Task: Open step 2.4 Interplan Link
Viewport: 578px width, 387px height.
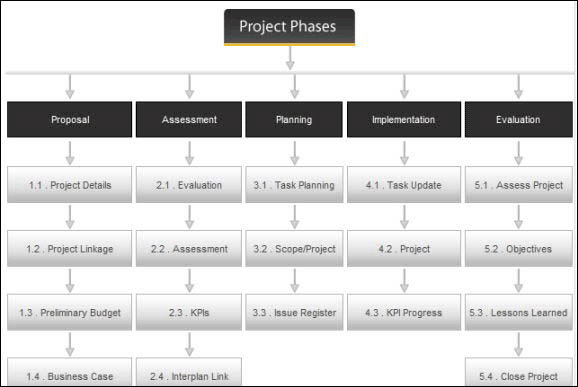Action: 189,372
